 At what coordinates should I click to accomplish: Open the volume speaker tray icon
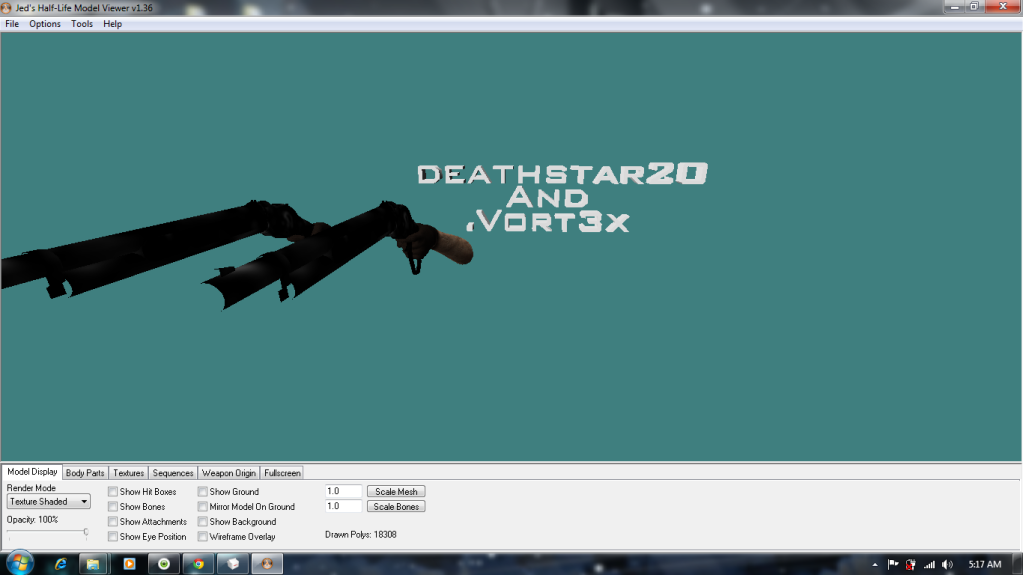pyautogui.click(x=947, y=565)
